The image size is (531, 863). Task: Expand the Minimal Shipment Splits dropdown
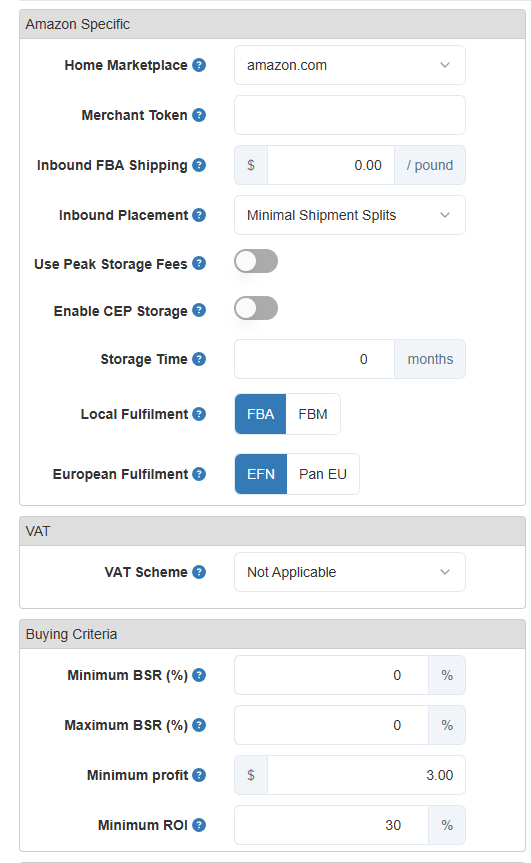[x=350, y=215]
